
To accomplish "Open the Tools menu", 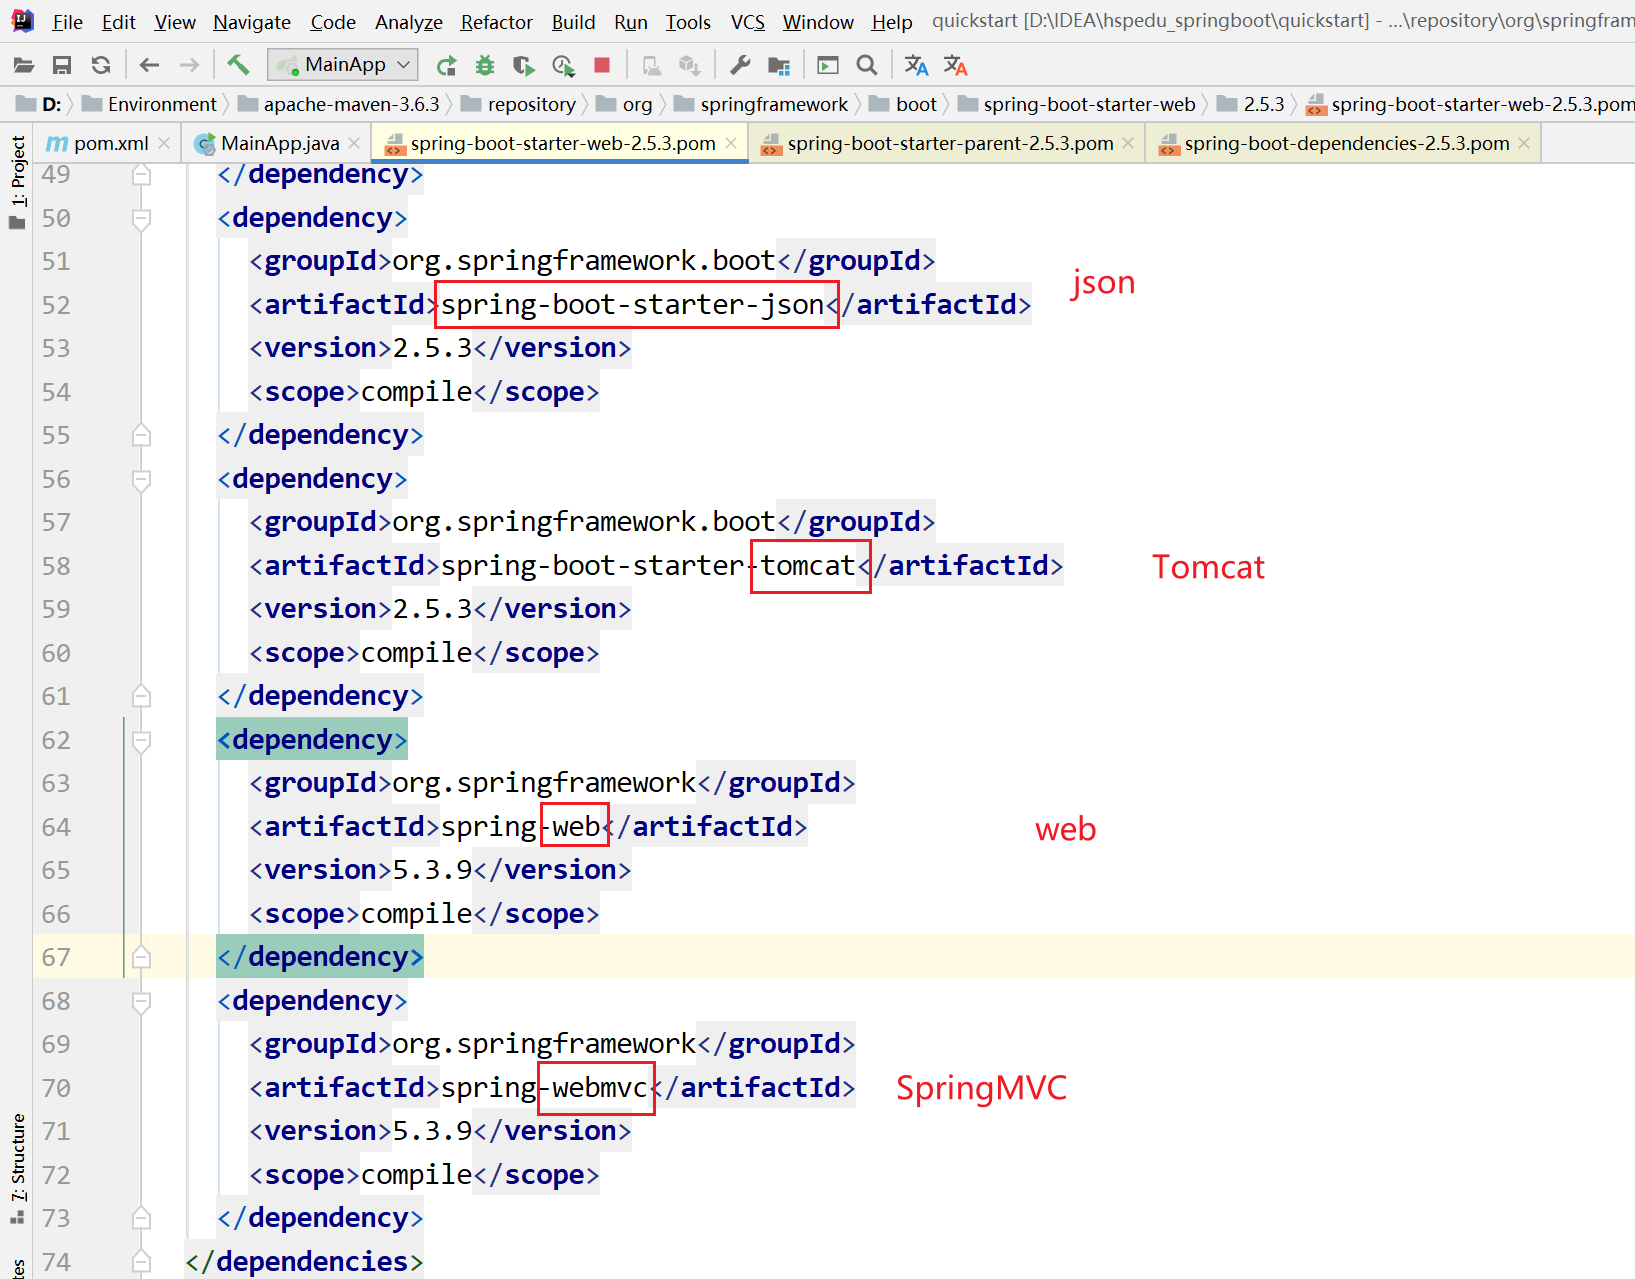I will click(688, 22).
